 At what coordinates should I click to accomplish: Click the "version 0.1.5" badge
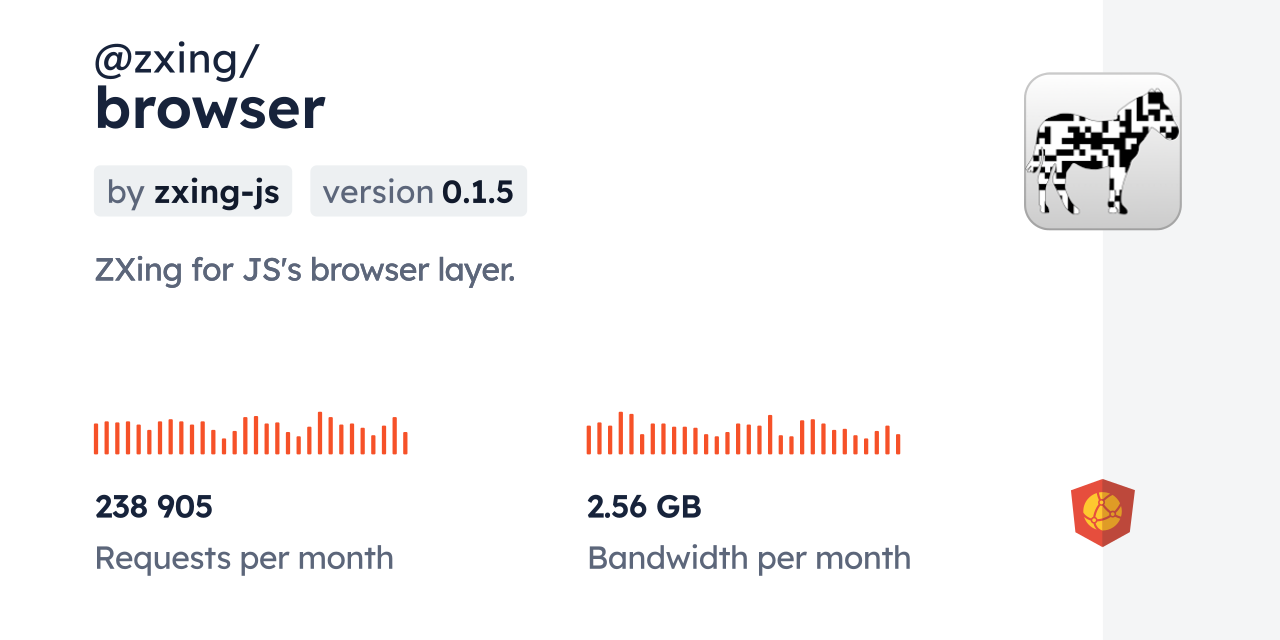coord(418,191)
